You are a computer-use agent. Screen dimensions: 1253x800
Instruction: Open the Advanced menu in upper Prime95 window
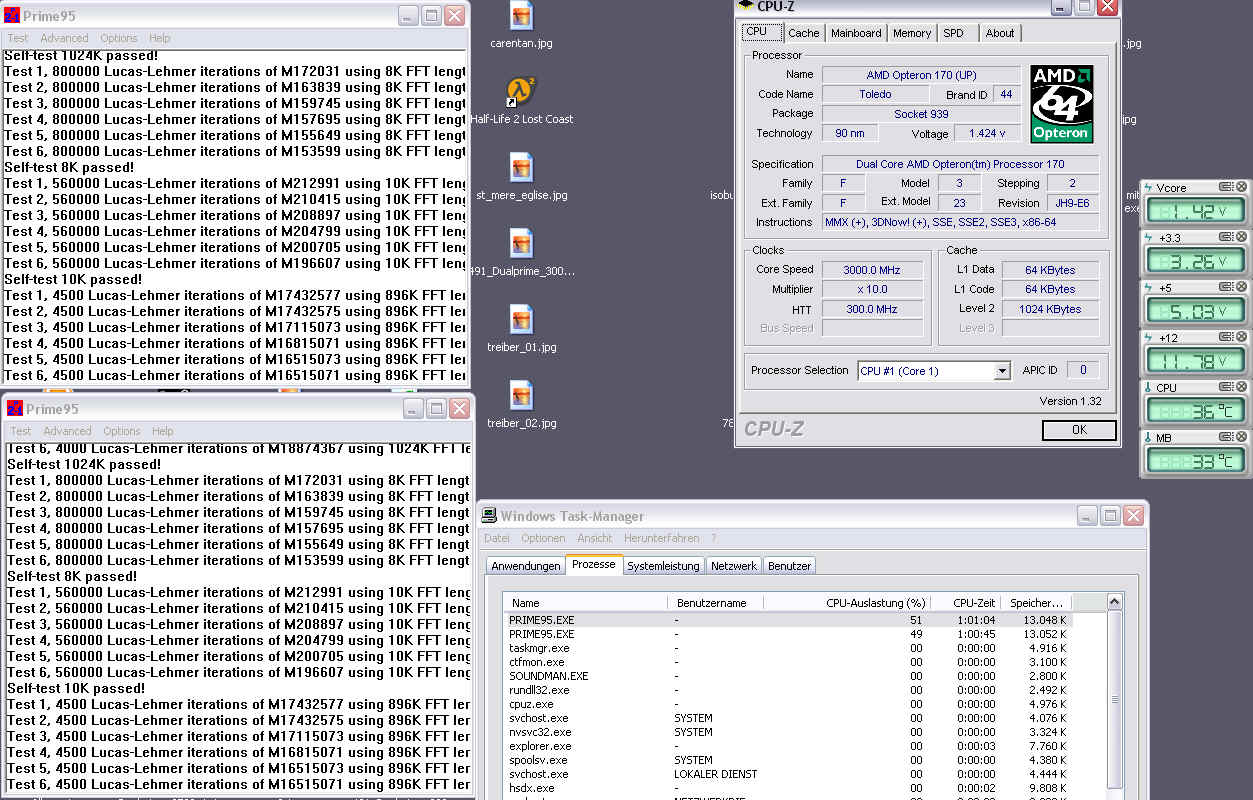65,38
